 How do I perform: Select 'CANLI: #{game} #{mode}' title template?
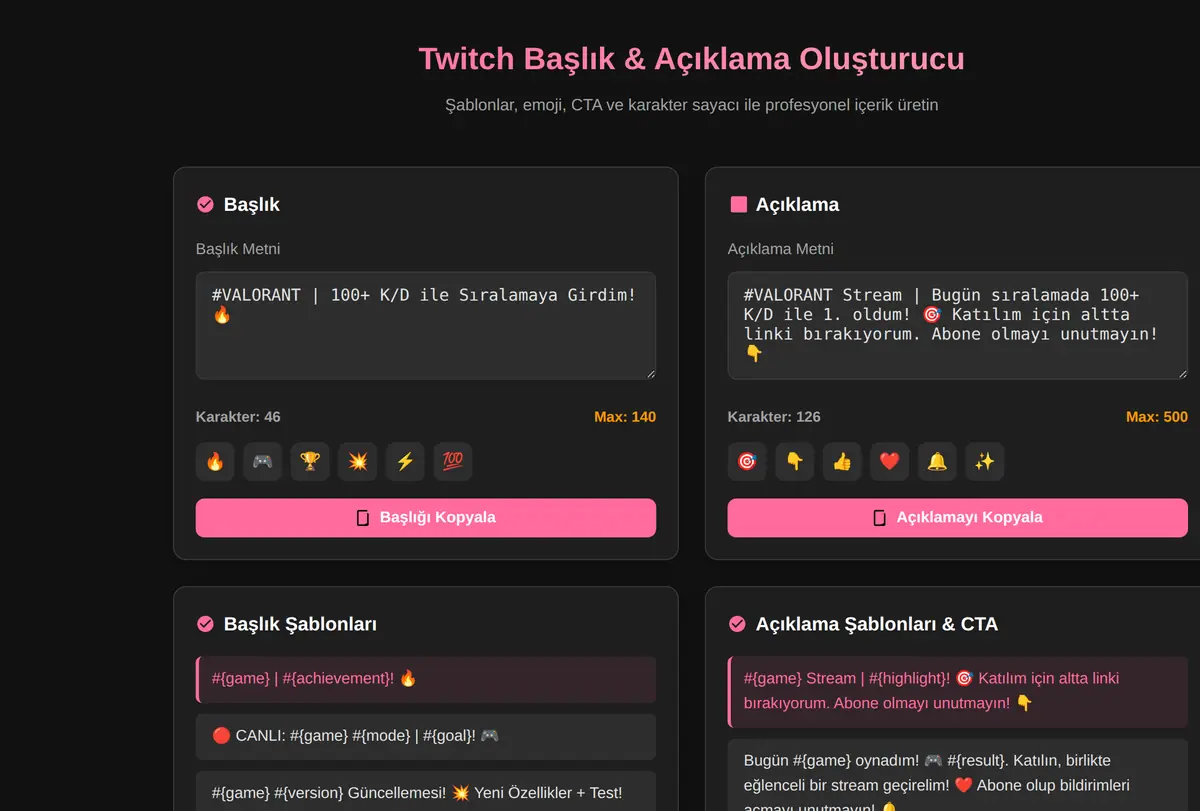[426, 737]
